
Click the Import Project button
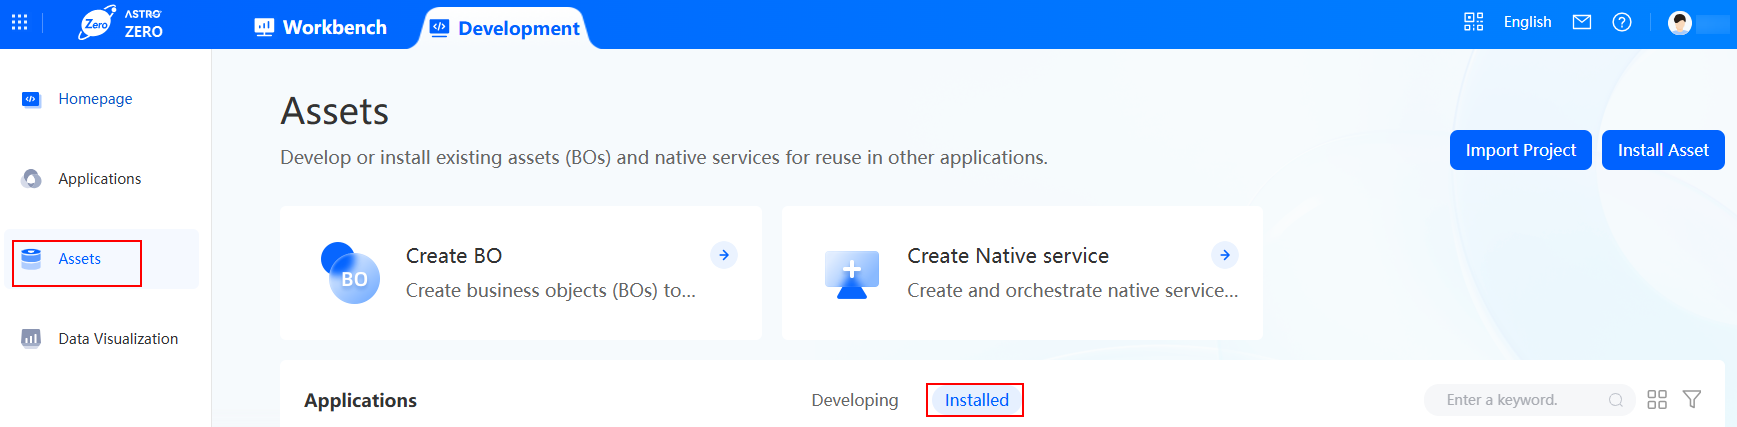[x=1520, y=150]
